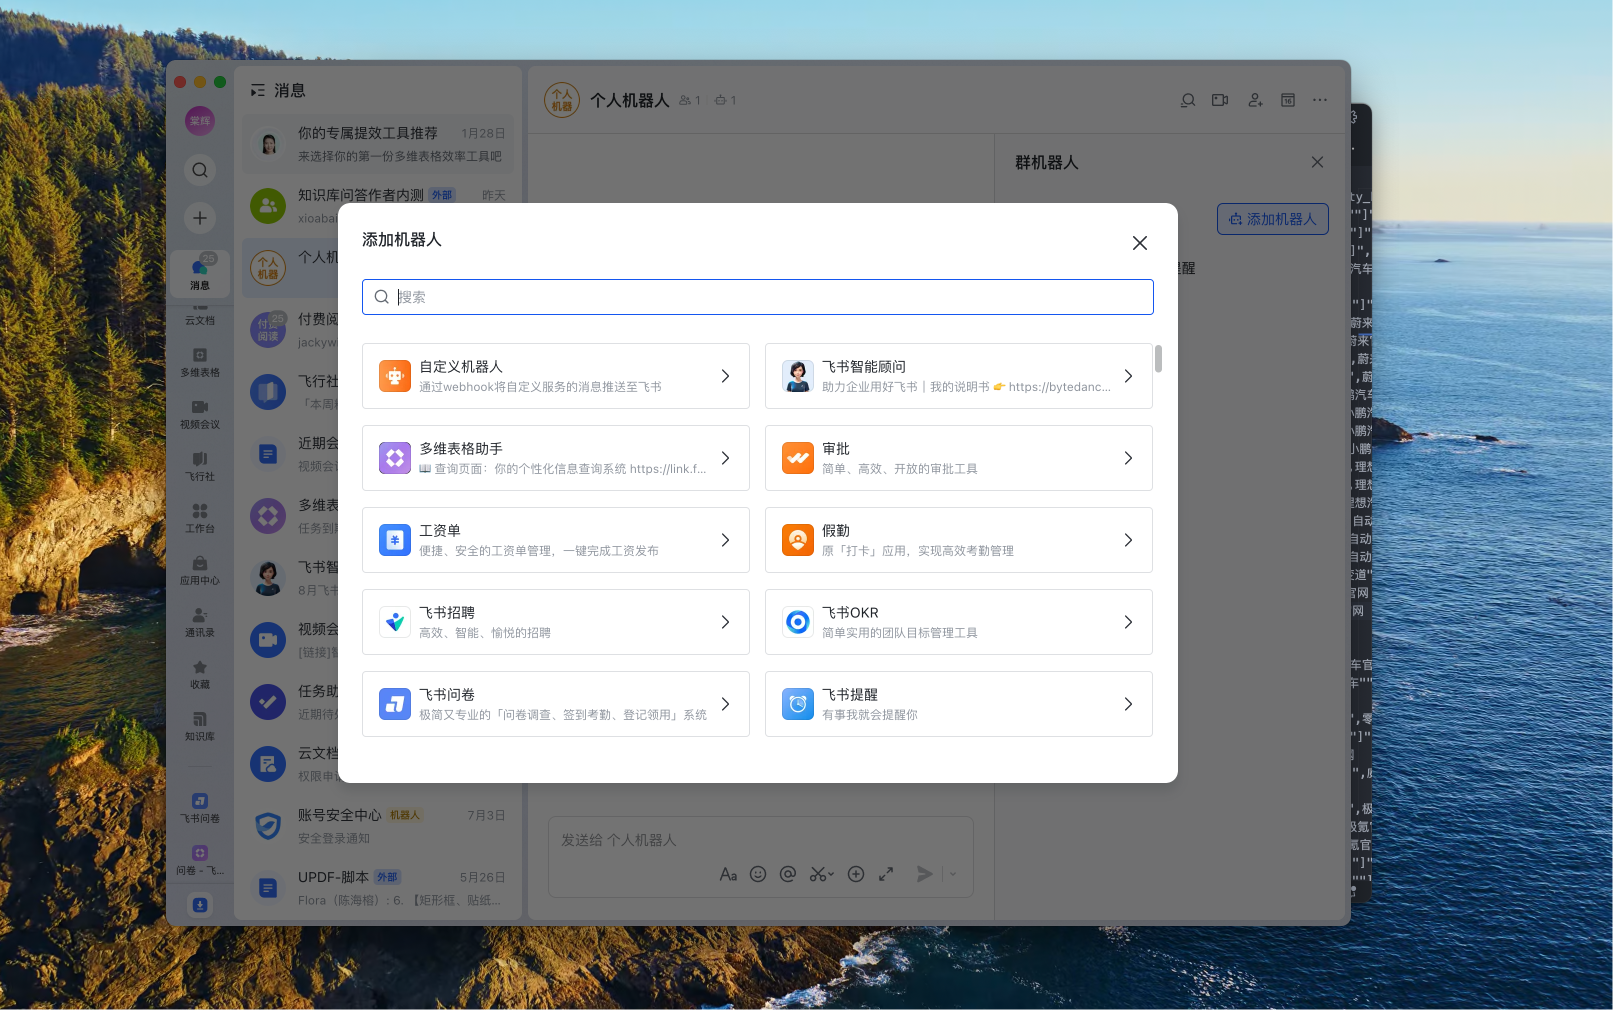
Task: Open text formatting Aa in composer
Action: [x=728, y=874]
